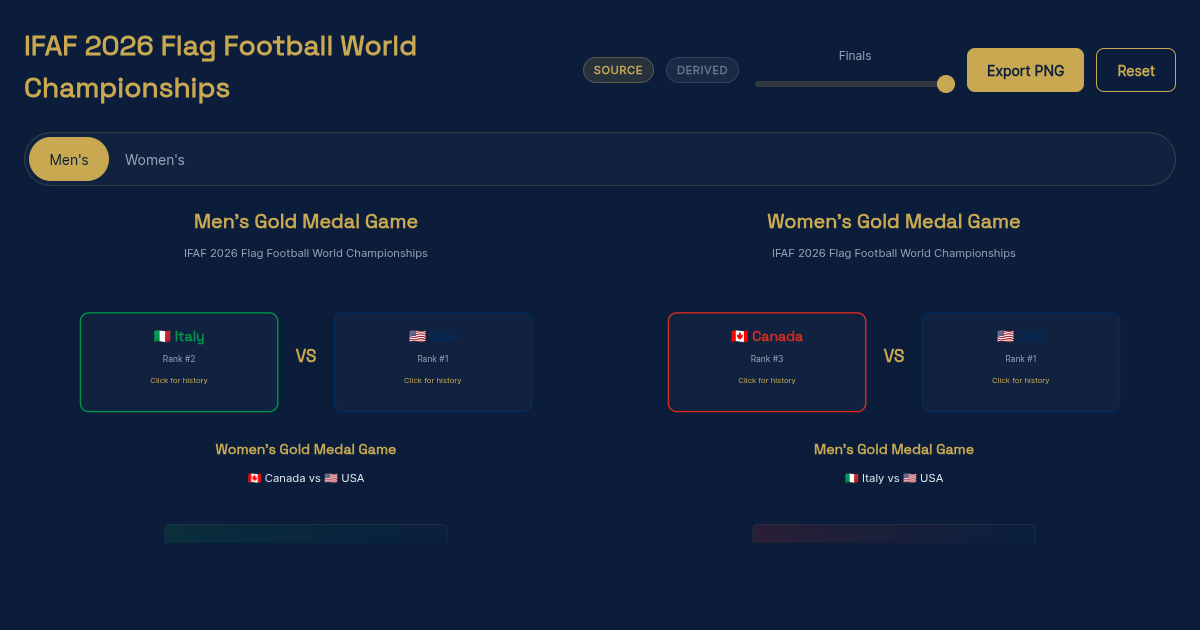Click the Finals slider track
Viewport: 1200px width, 630px height.
tap(855, 84)
